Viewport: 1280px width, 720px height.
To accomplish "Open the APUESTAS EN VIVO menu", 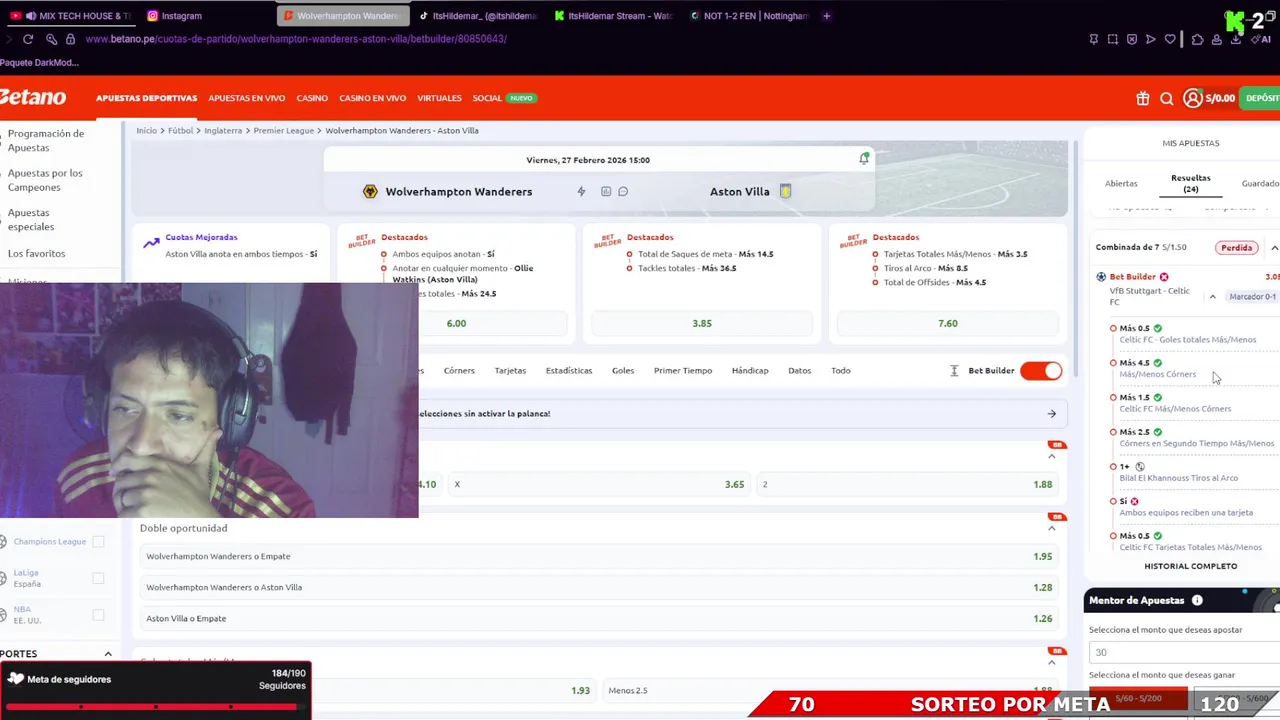I will pyautogui.click(x=246, y=98).
